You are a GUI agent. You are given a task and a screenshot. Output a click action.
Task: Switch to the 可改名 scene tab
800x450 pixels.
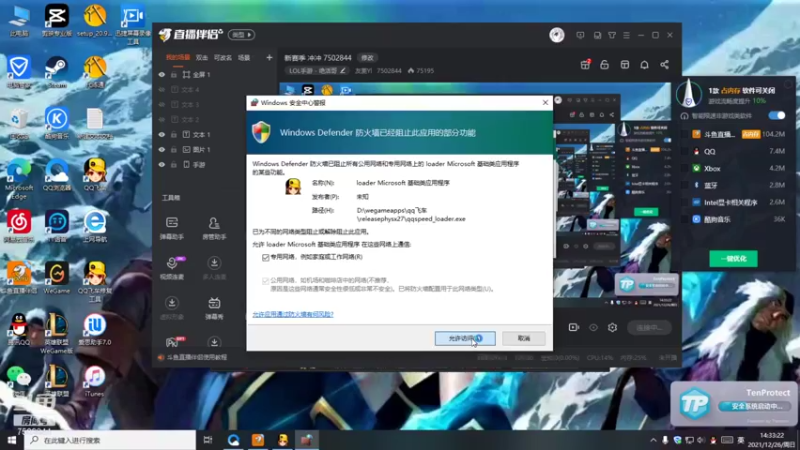pyautogui.click(x=222, y=58)
